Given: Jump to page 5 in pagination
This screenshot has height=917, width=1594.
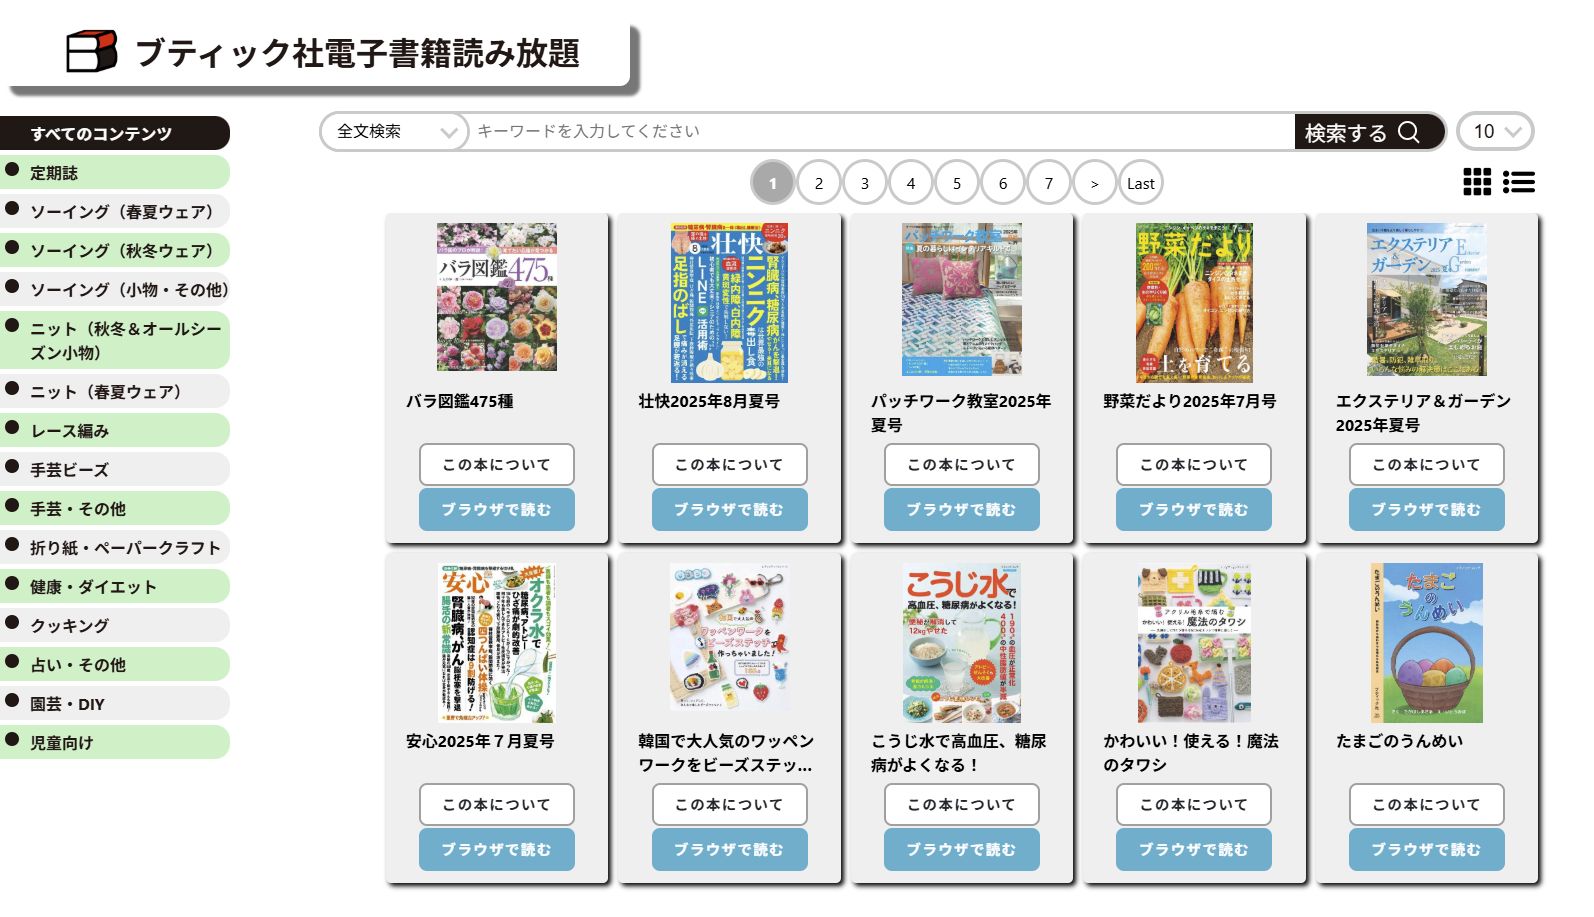Looking at the screenshot, I should 957,183.
